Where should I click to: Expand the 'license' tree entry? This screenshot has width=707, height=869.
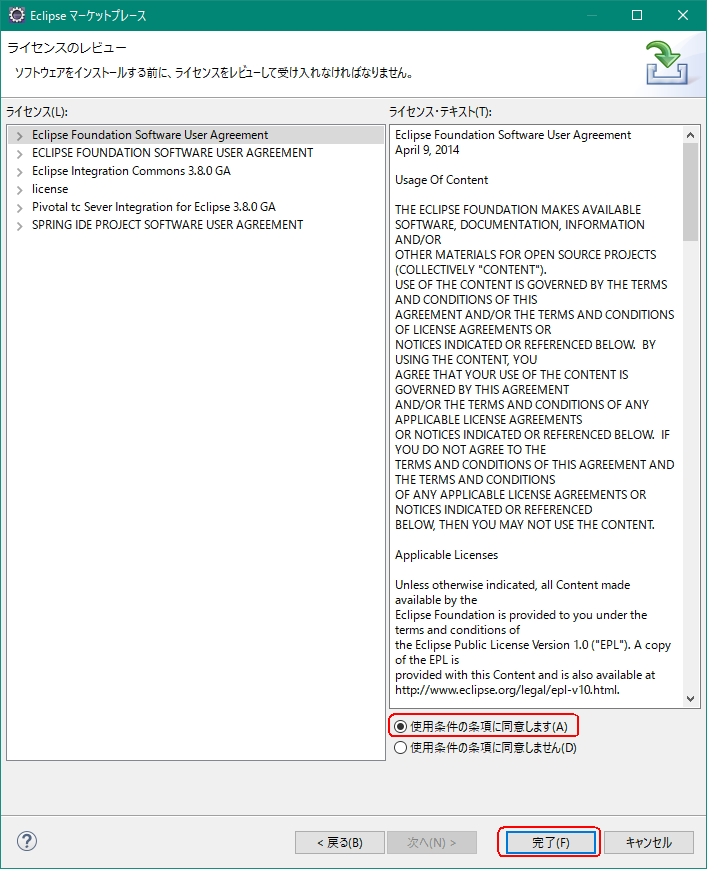[x=19, y=190]
